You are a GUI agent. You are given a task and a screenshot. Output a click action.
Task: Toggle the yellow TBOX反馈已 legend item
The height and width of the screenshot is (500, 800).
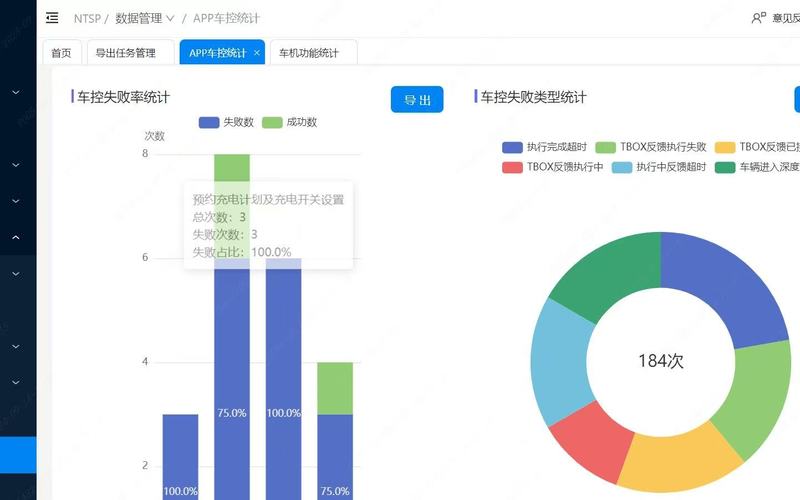[757, 147]
